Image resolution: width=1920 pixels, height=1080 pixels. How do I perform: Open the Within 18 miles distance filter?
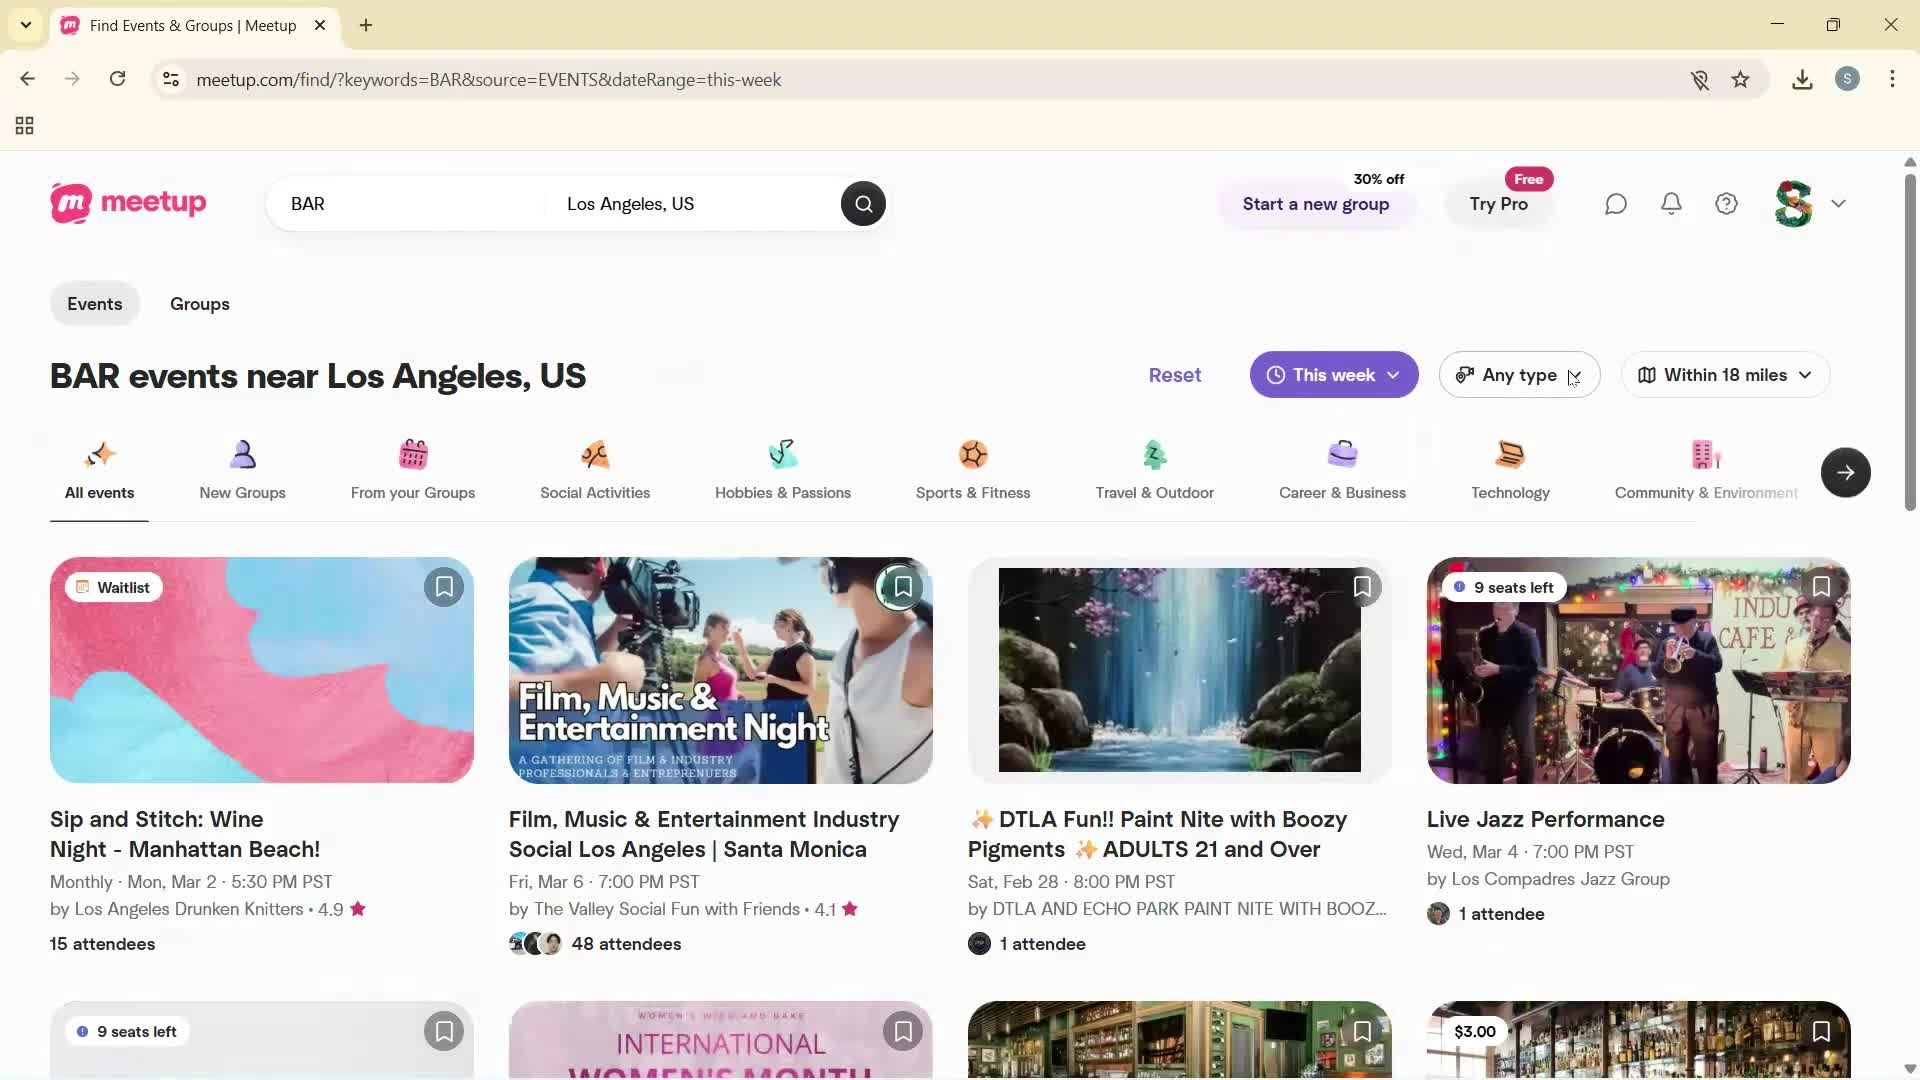pyautogui.click(x=1724, y=374)
